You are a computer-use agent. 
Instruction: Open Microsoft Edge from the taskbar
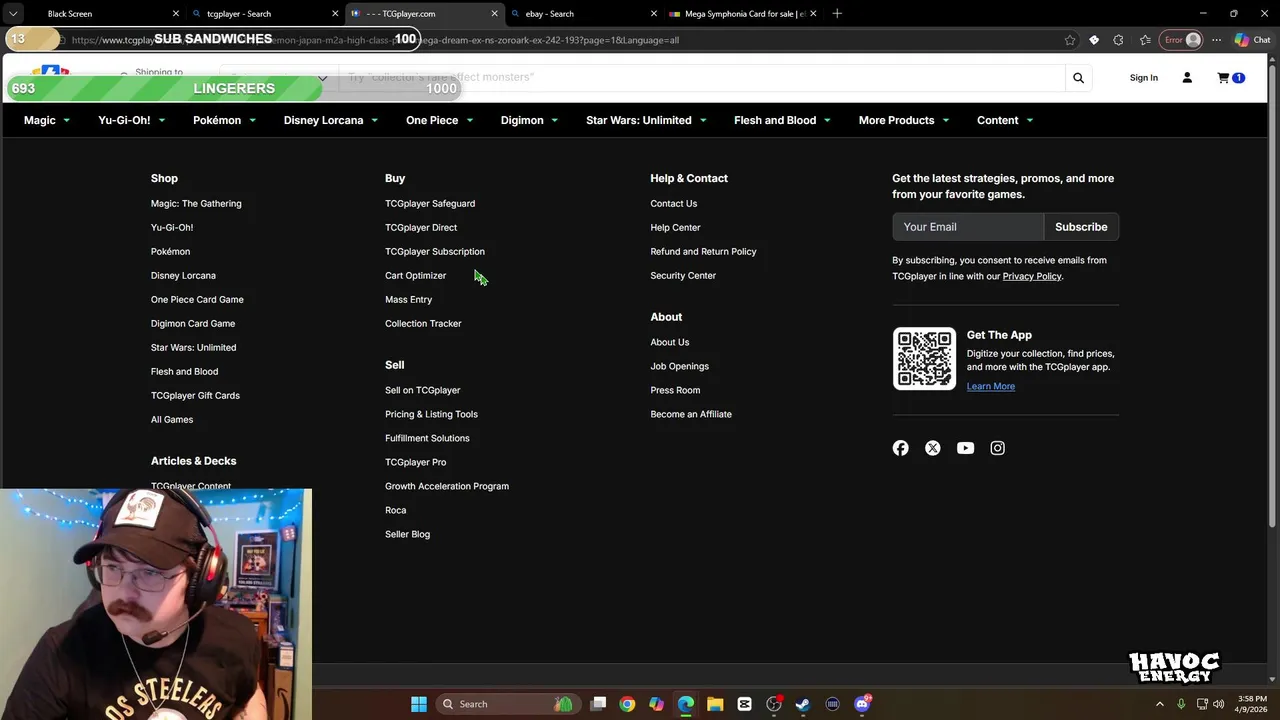pos(686,704)
